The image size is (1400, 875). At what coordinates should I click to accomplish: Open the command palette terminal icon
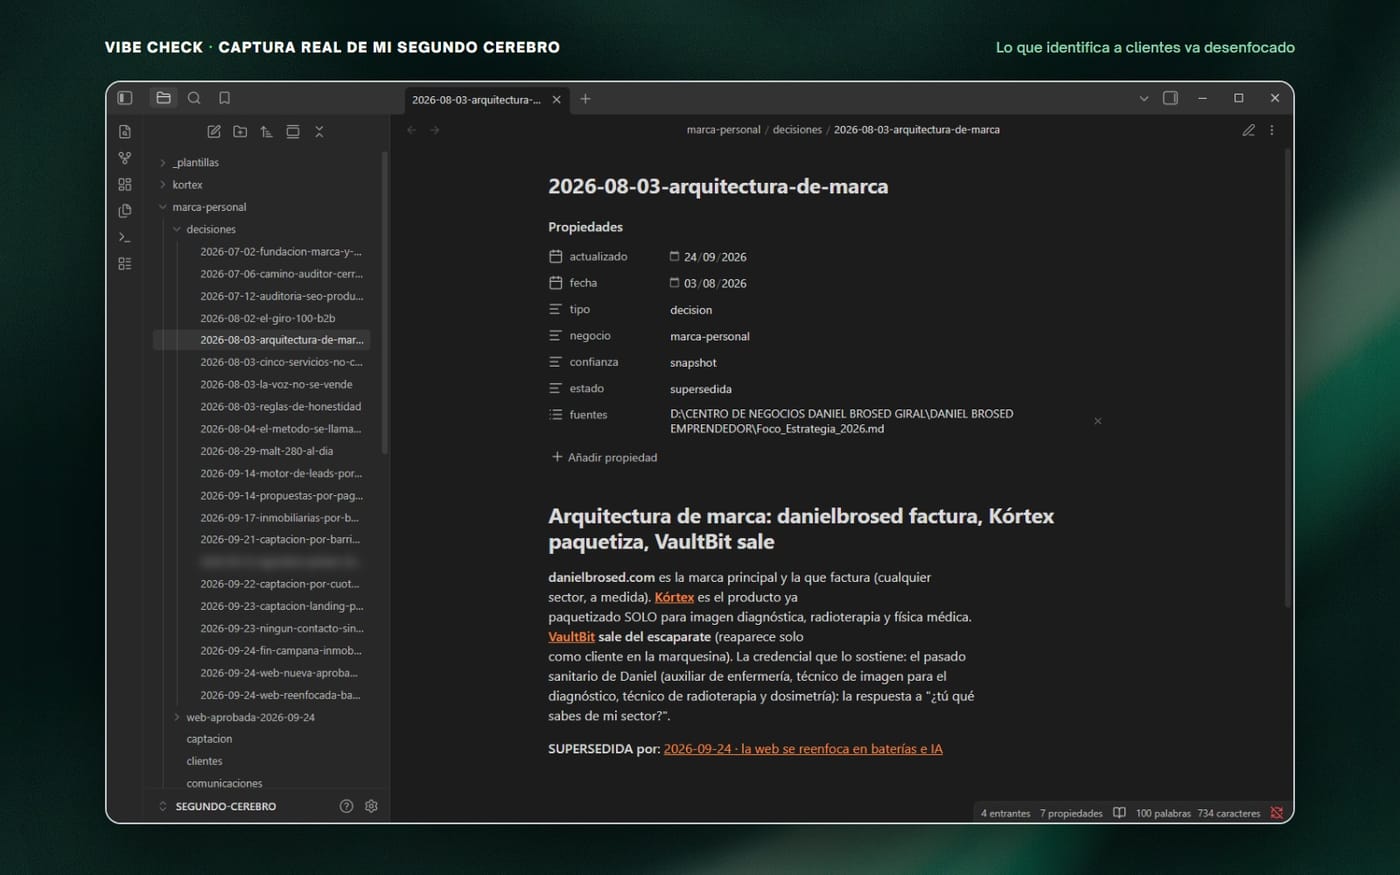[x=125, y=237]
